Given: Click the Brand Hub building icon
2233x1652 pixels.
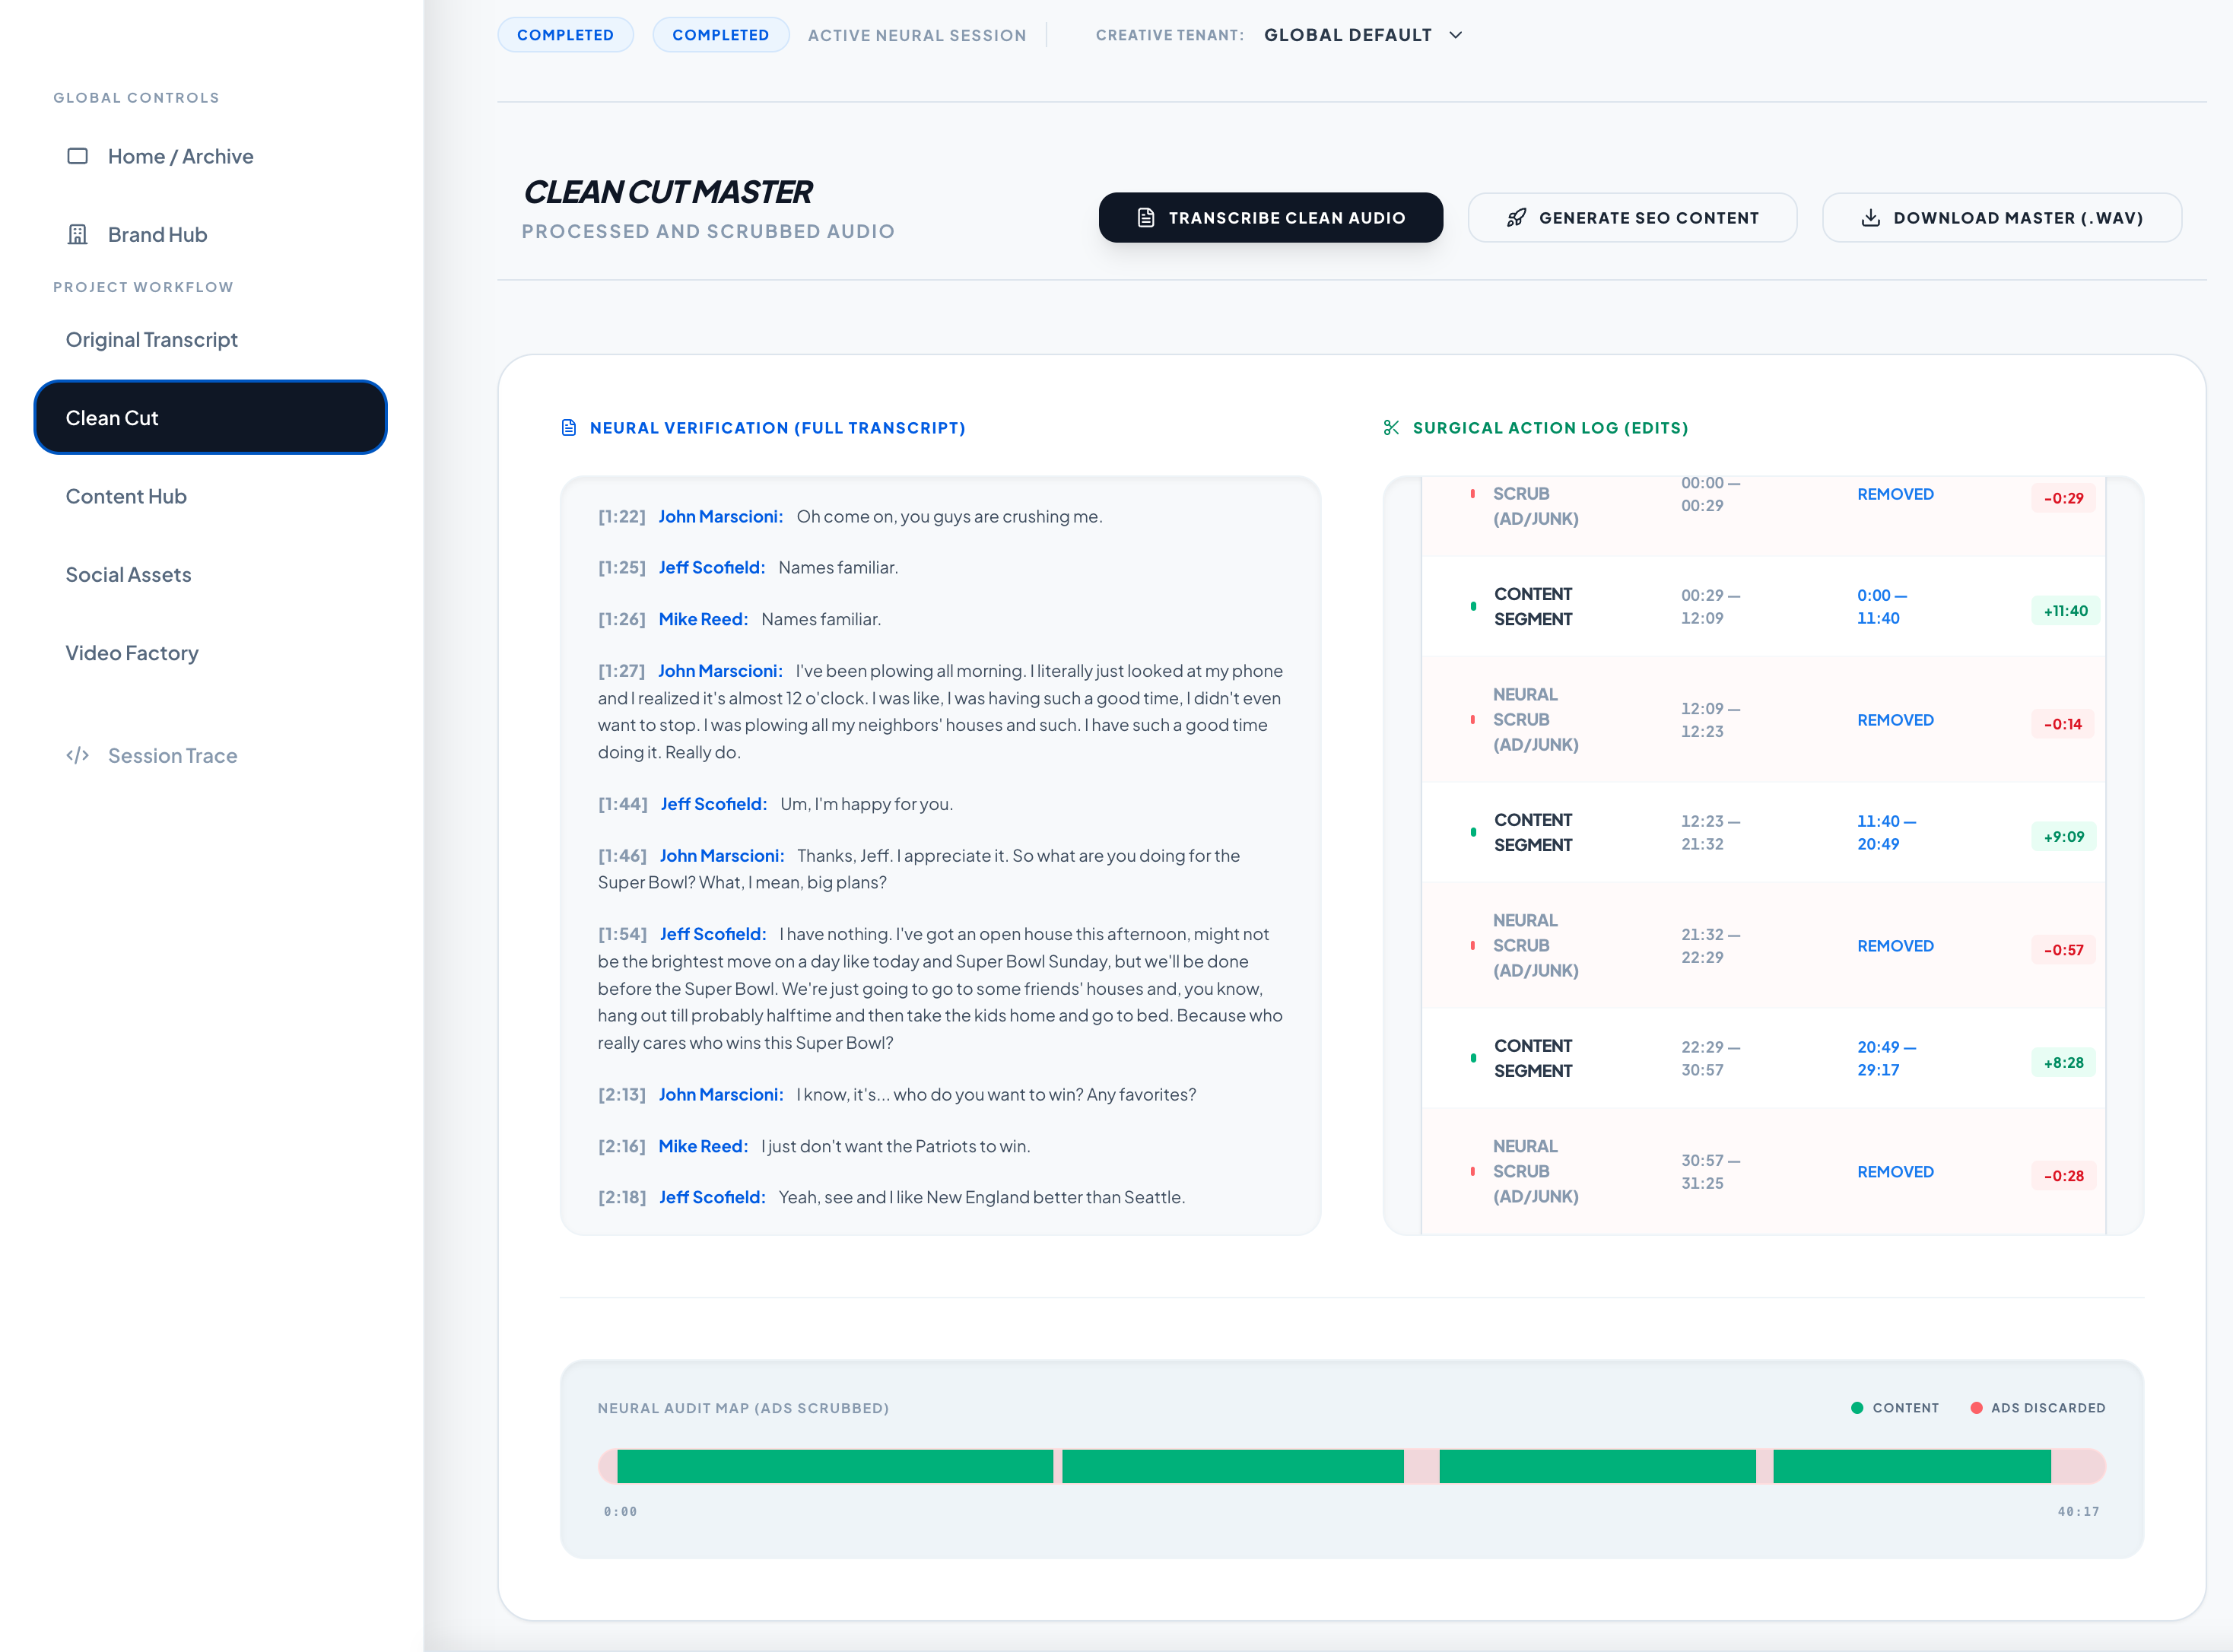Looking at the screenshot, I should click(x=77, y=234).
